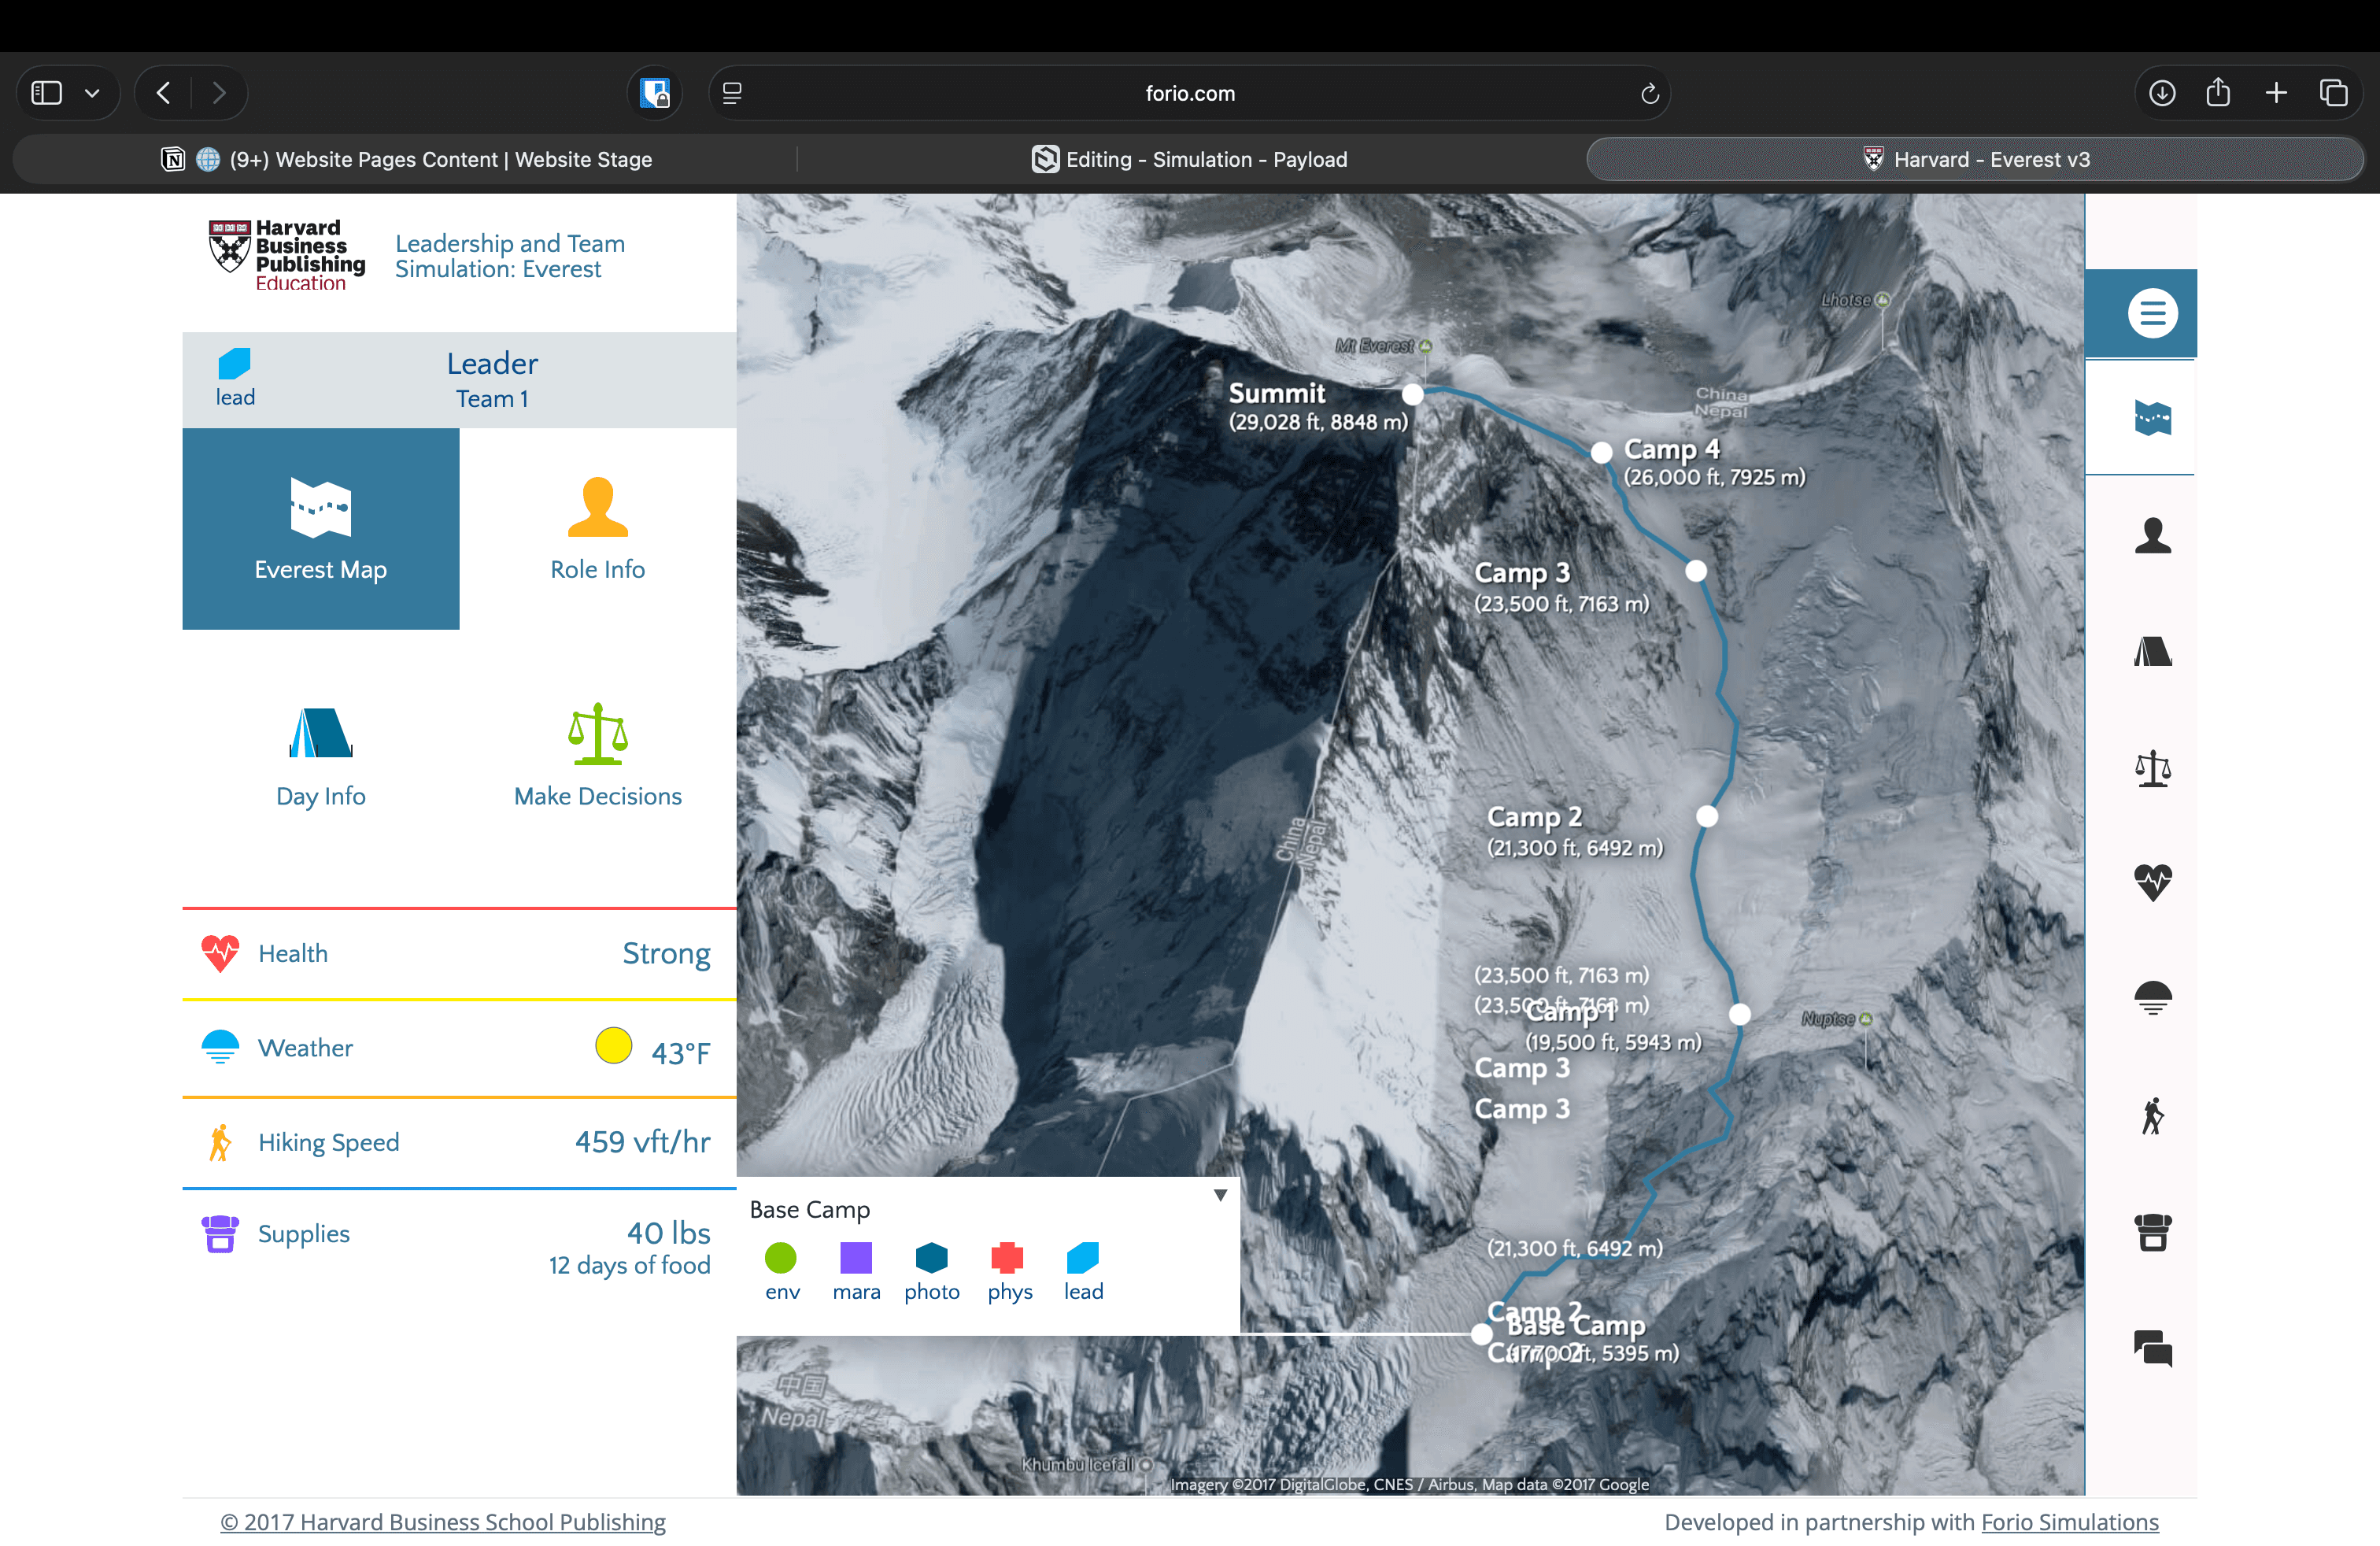Open the hamburger menu atop the right sidebar

2153,313
